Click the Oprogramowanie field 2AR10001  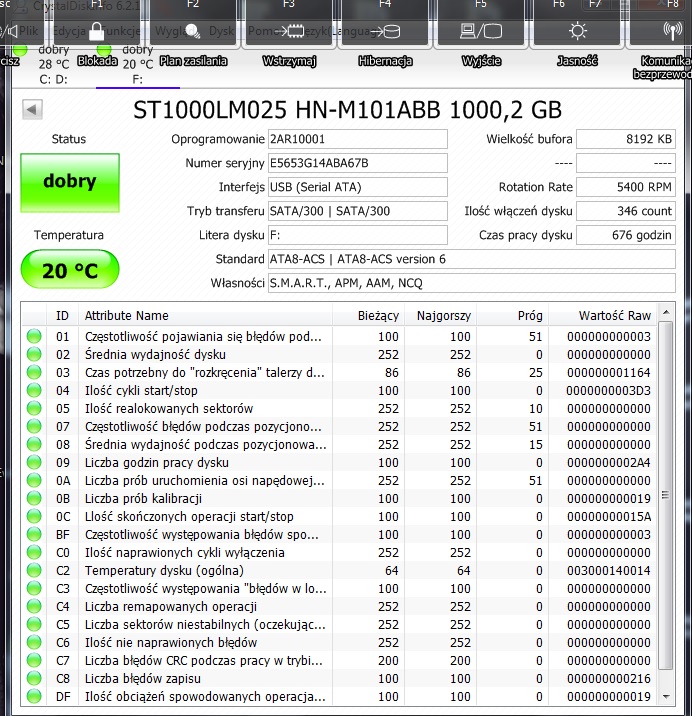click(358, 139)
